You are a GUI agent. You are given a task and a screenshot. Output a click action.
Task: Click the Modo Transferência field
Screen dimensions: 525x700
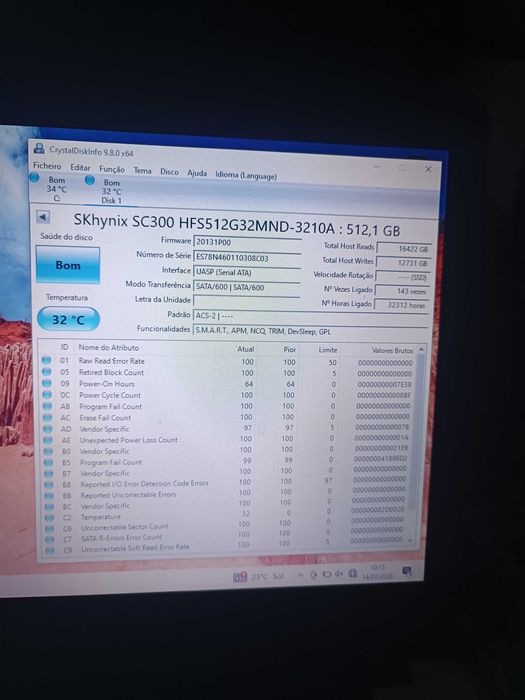[246, 287]
